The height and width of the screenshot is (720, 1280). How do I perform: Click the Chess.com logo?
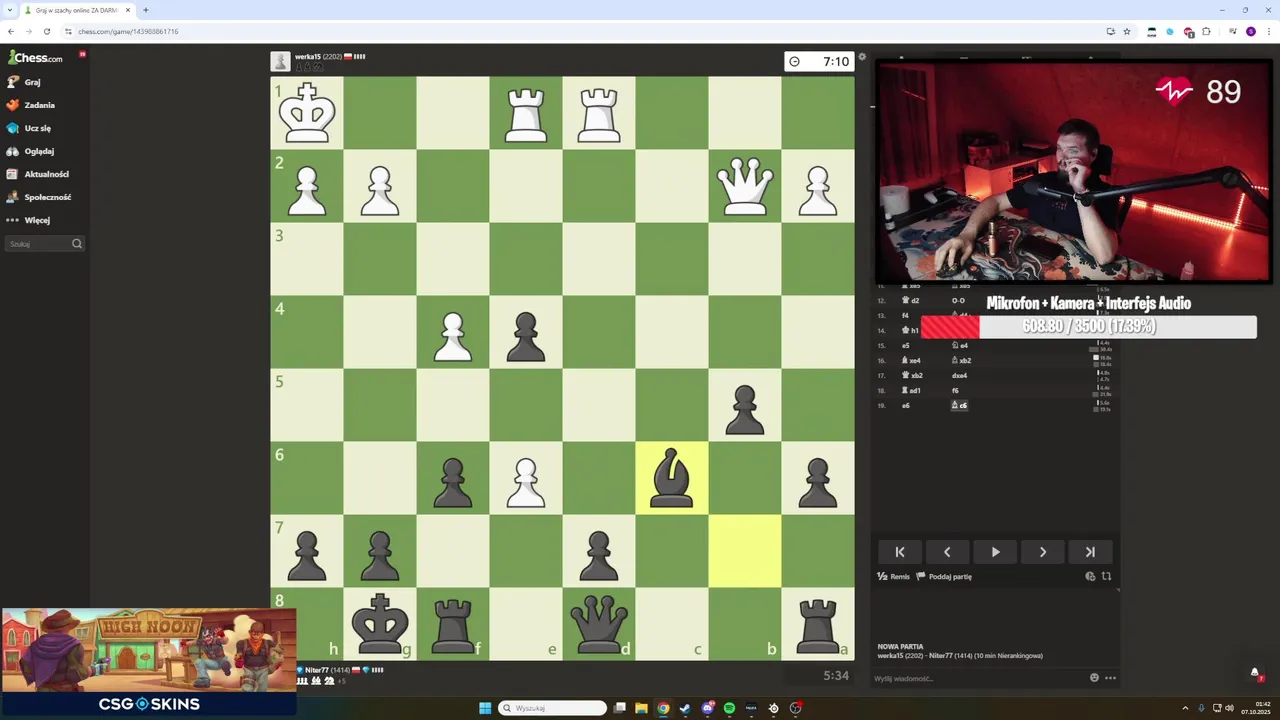coord(36,57)
